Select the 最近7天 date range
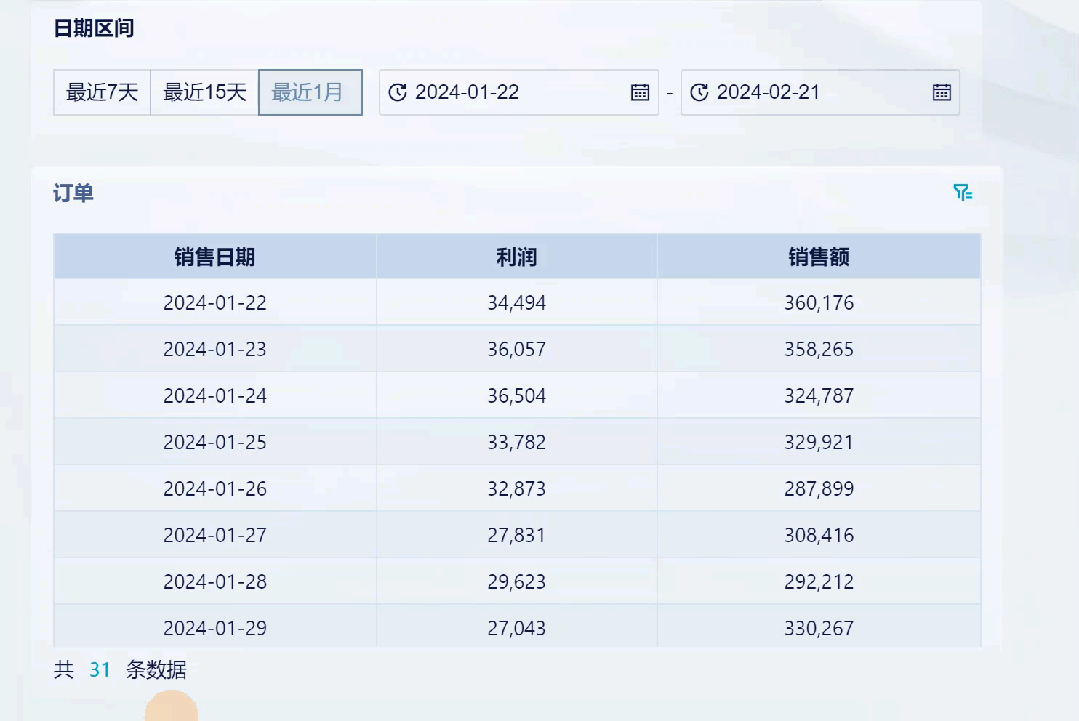 [x=102, y=92]
